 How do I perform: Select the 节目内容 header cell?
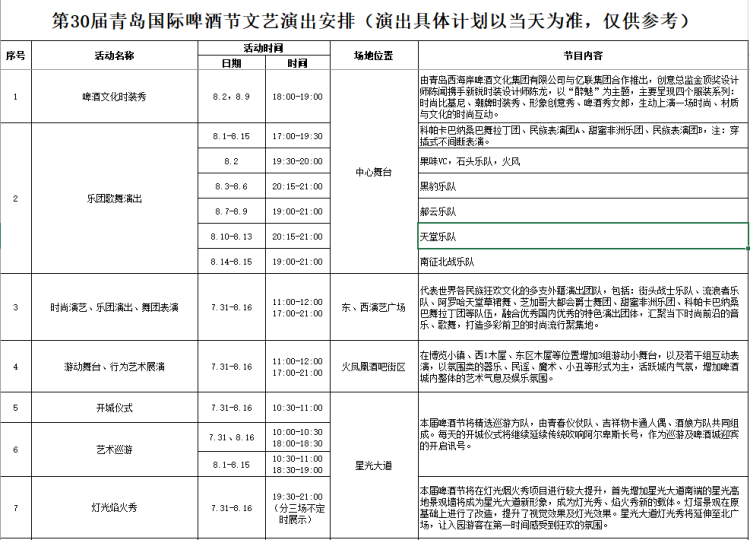[584, 55]
